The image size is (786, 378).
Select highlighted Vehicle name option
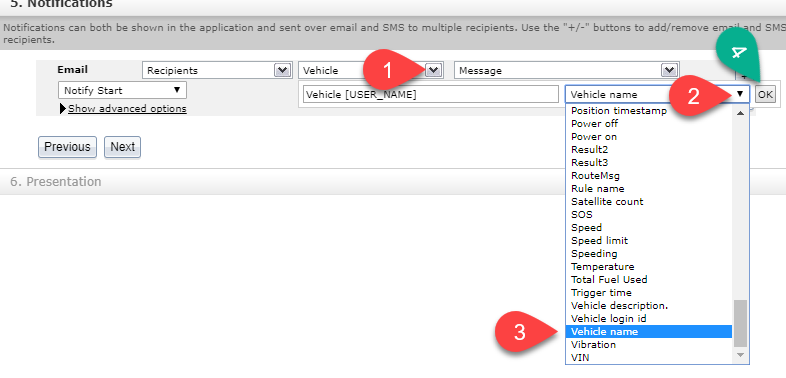[x=649, y=331]
